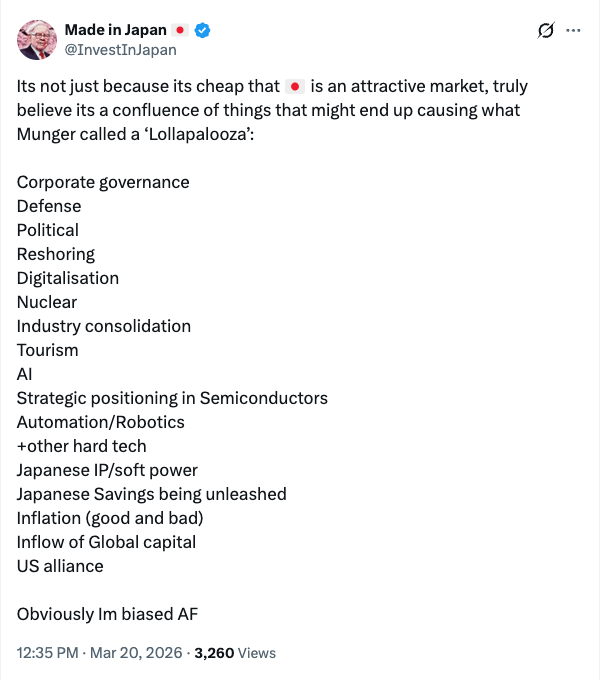The image size is (600, 680).
Task: Open the three-dot More options menu
Action: click(573, 30)
